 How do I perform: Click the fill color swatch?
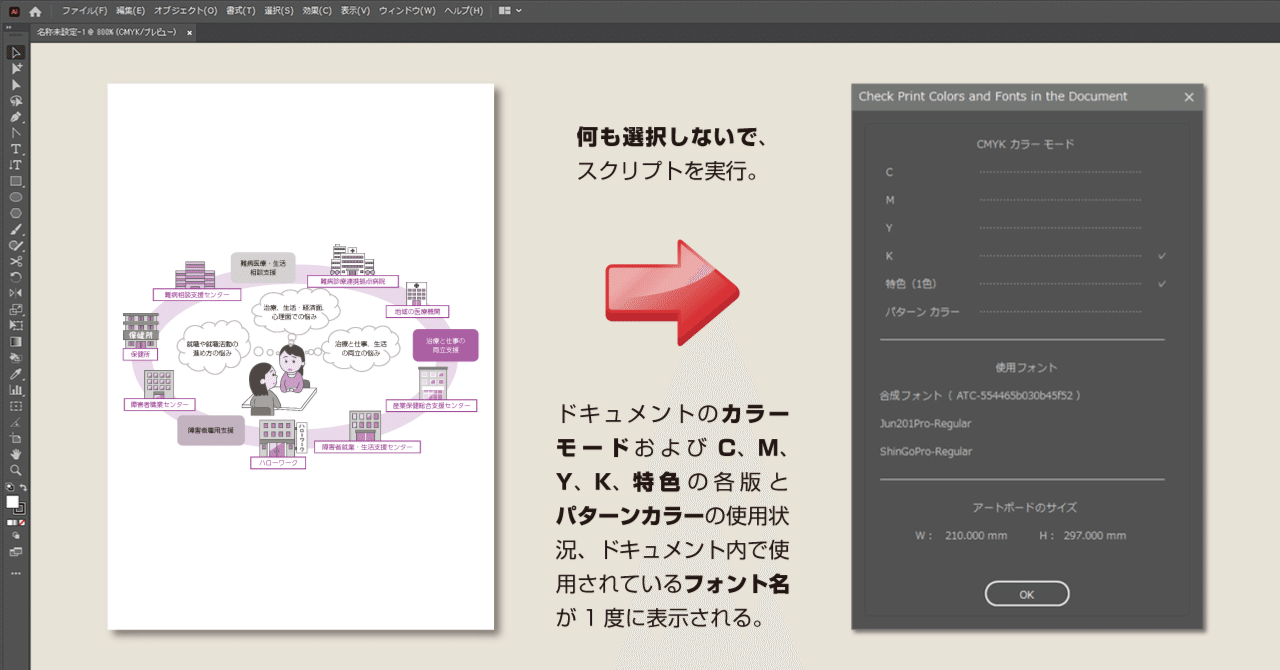pos(12,500)
